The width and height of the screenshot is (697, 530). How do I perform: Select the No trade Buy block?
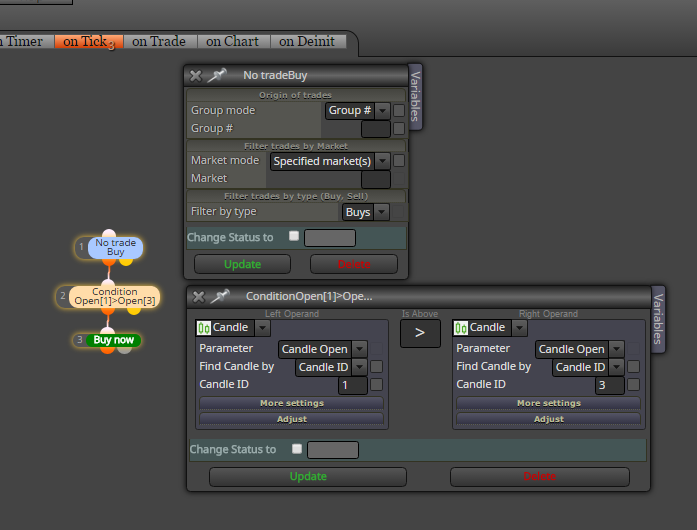tap(115, 247)
